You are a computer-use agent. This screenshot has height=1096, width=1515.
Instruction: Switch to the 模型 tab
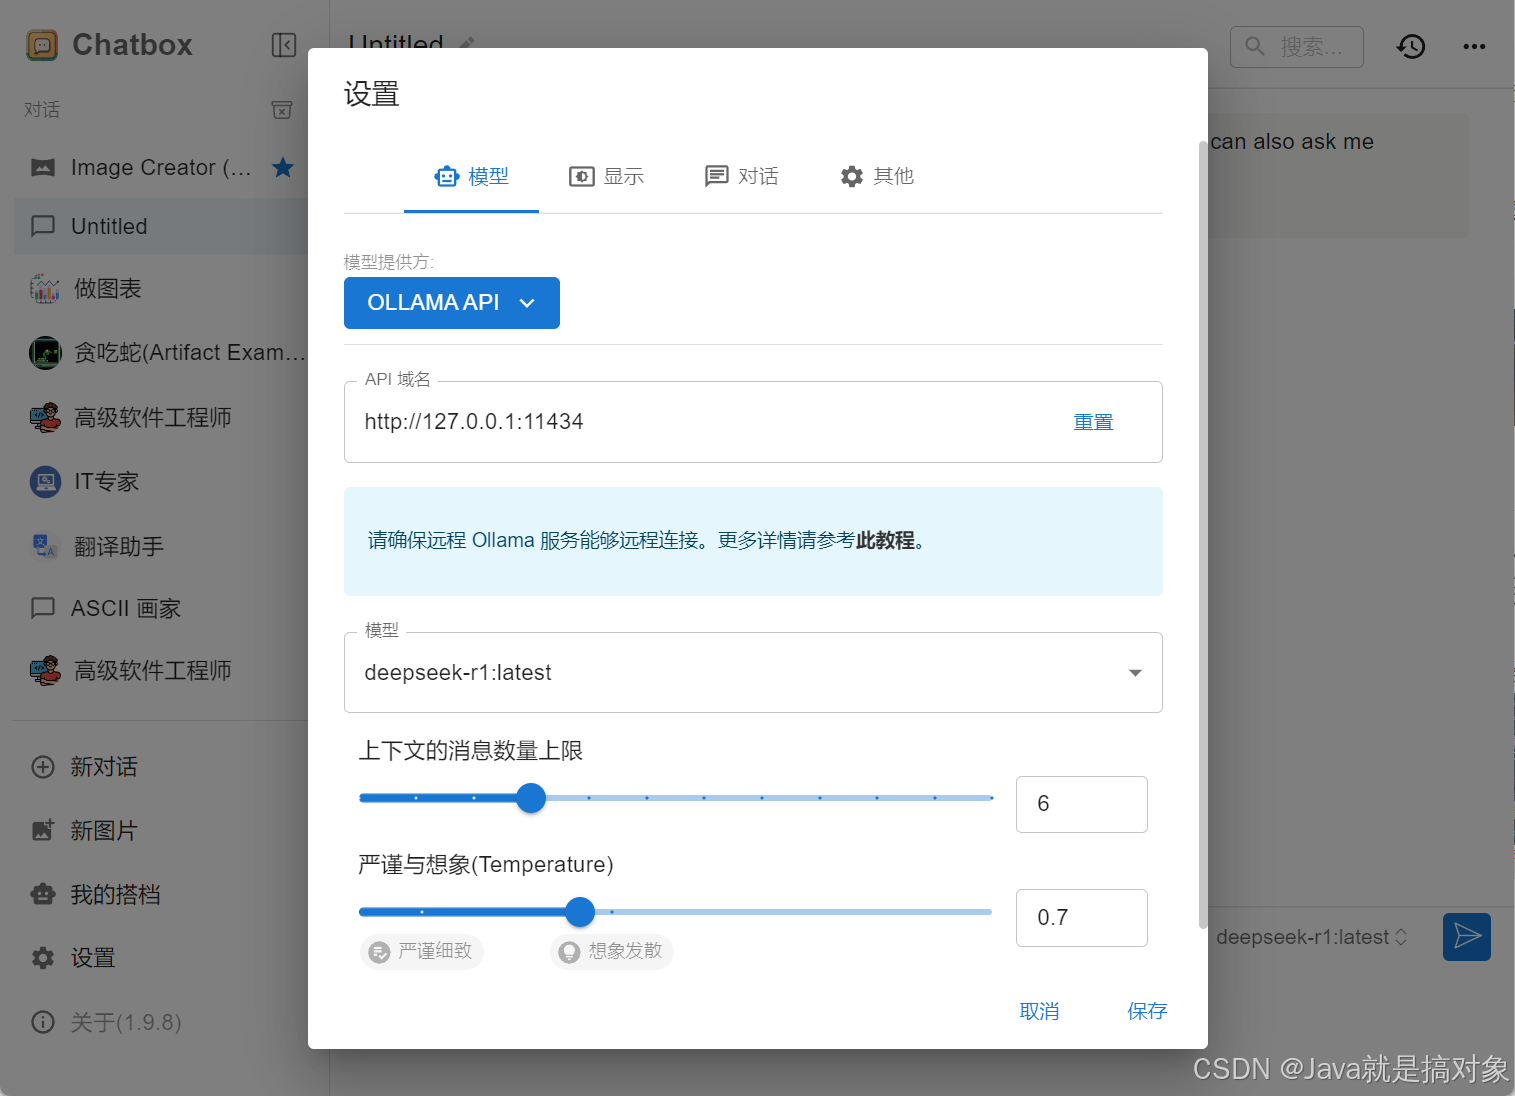[471, 176]
